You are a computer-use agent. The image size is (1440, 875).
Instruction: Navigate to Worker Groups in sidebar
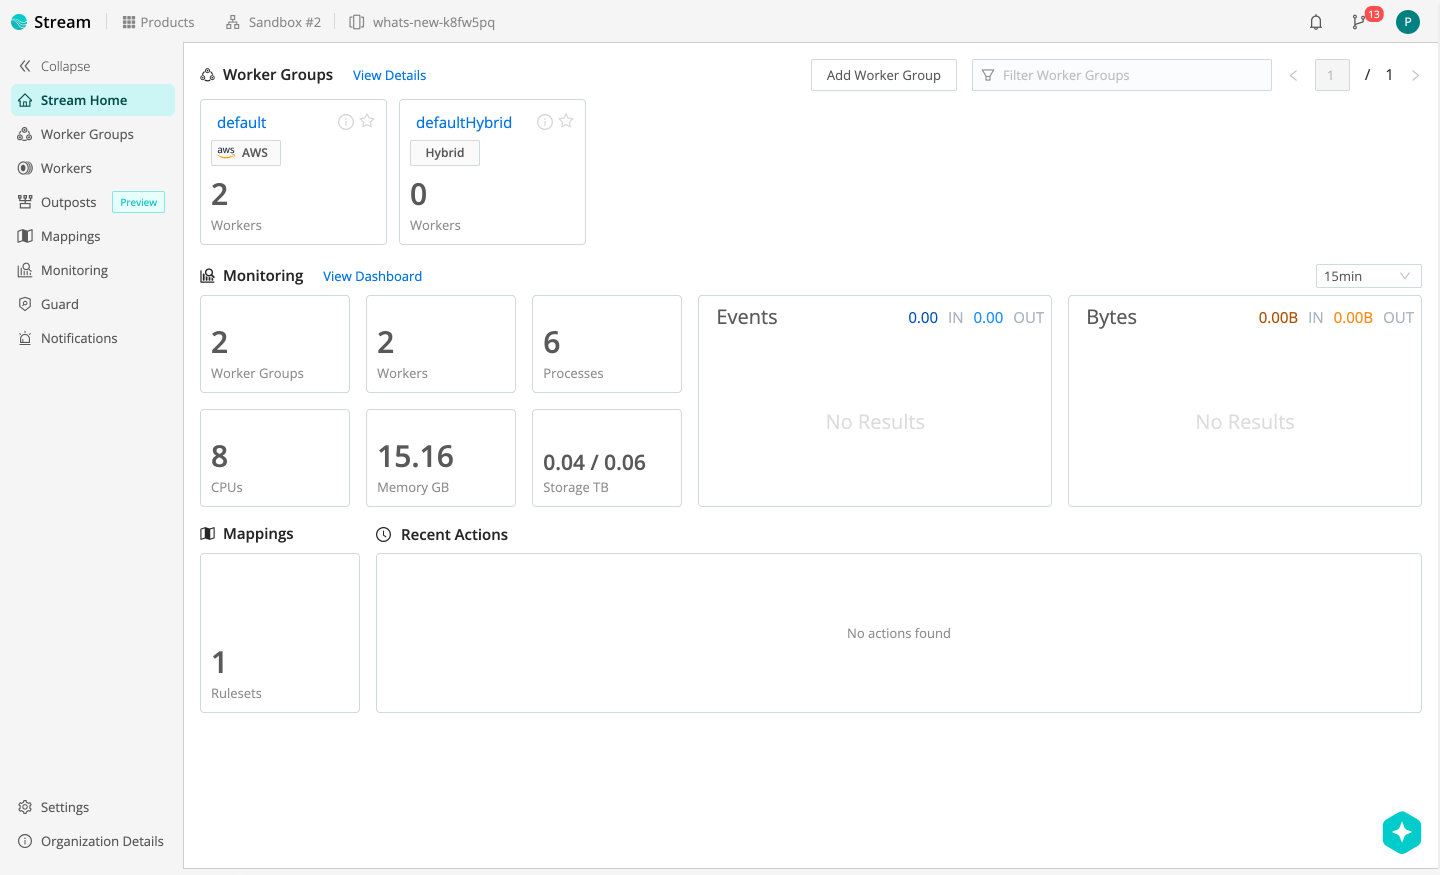click(x=87, y=134)
